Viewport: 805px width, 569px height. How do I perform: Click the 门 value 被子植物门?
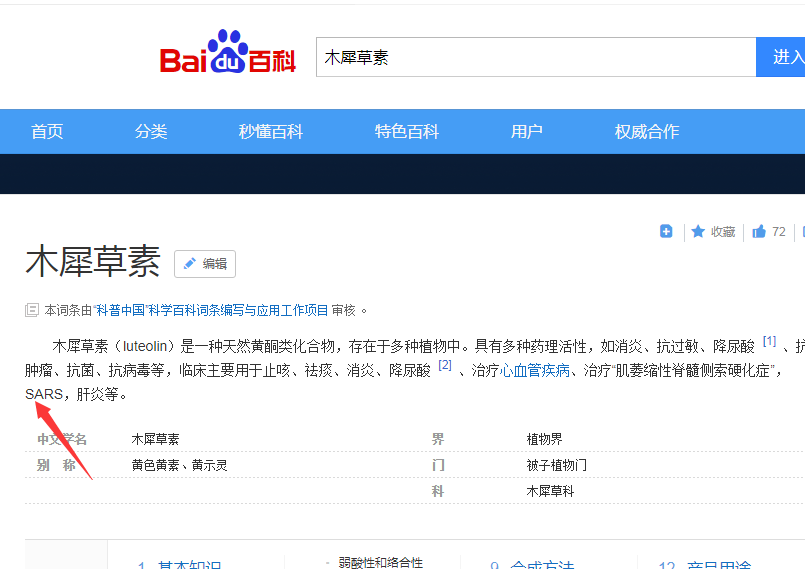pyautogui.click(x=557, y=465)
